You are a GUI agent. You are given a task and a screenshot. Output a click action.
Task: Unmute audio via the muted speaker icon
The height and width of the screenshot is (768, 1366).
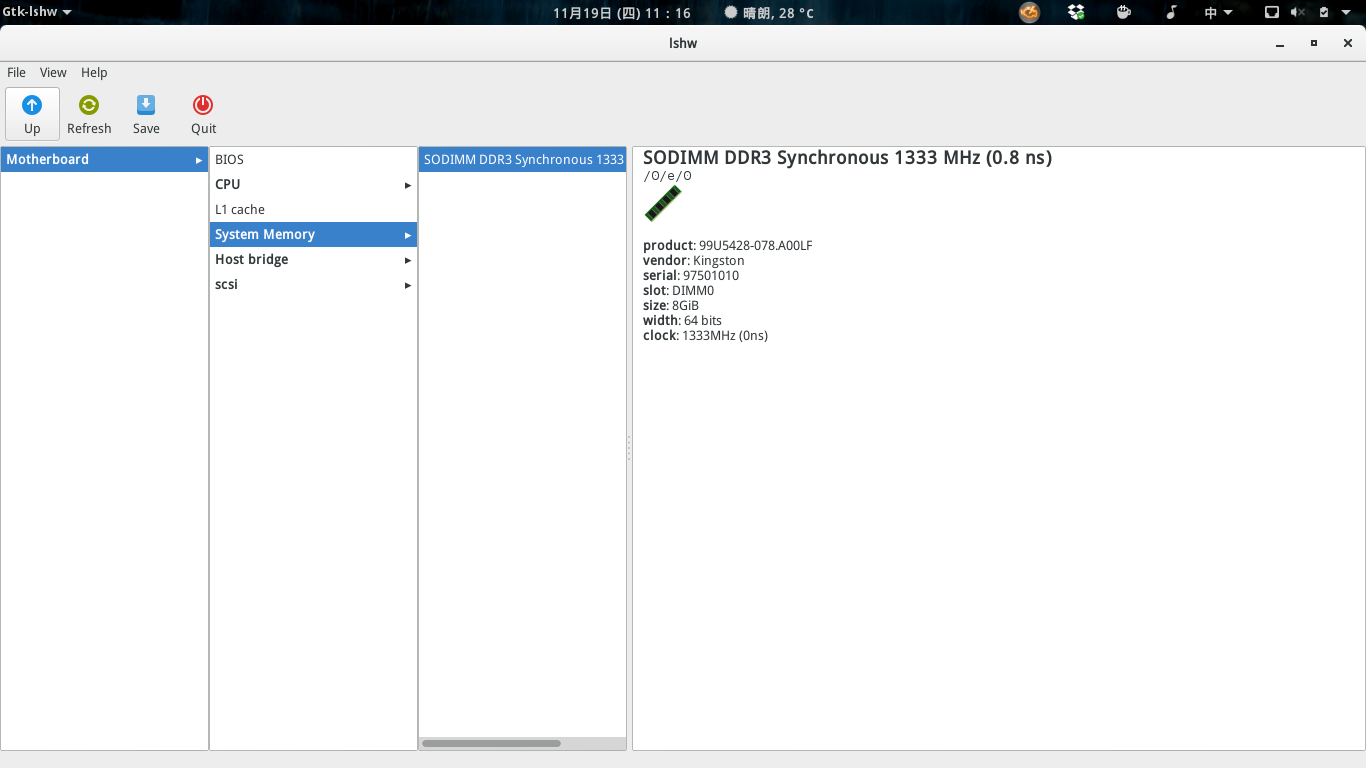[1299, 12]
